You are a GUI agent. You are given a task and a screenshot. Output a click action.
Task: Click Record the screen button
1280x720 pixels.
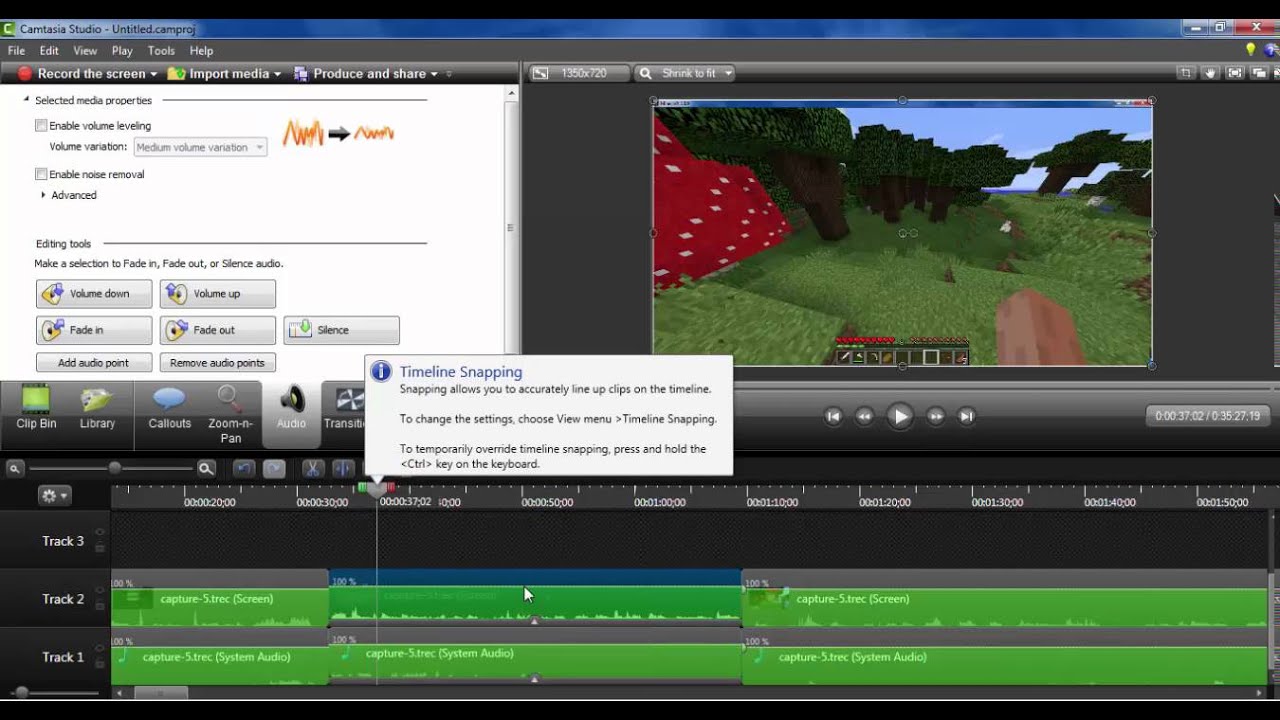[x=81, y=74]
